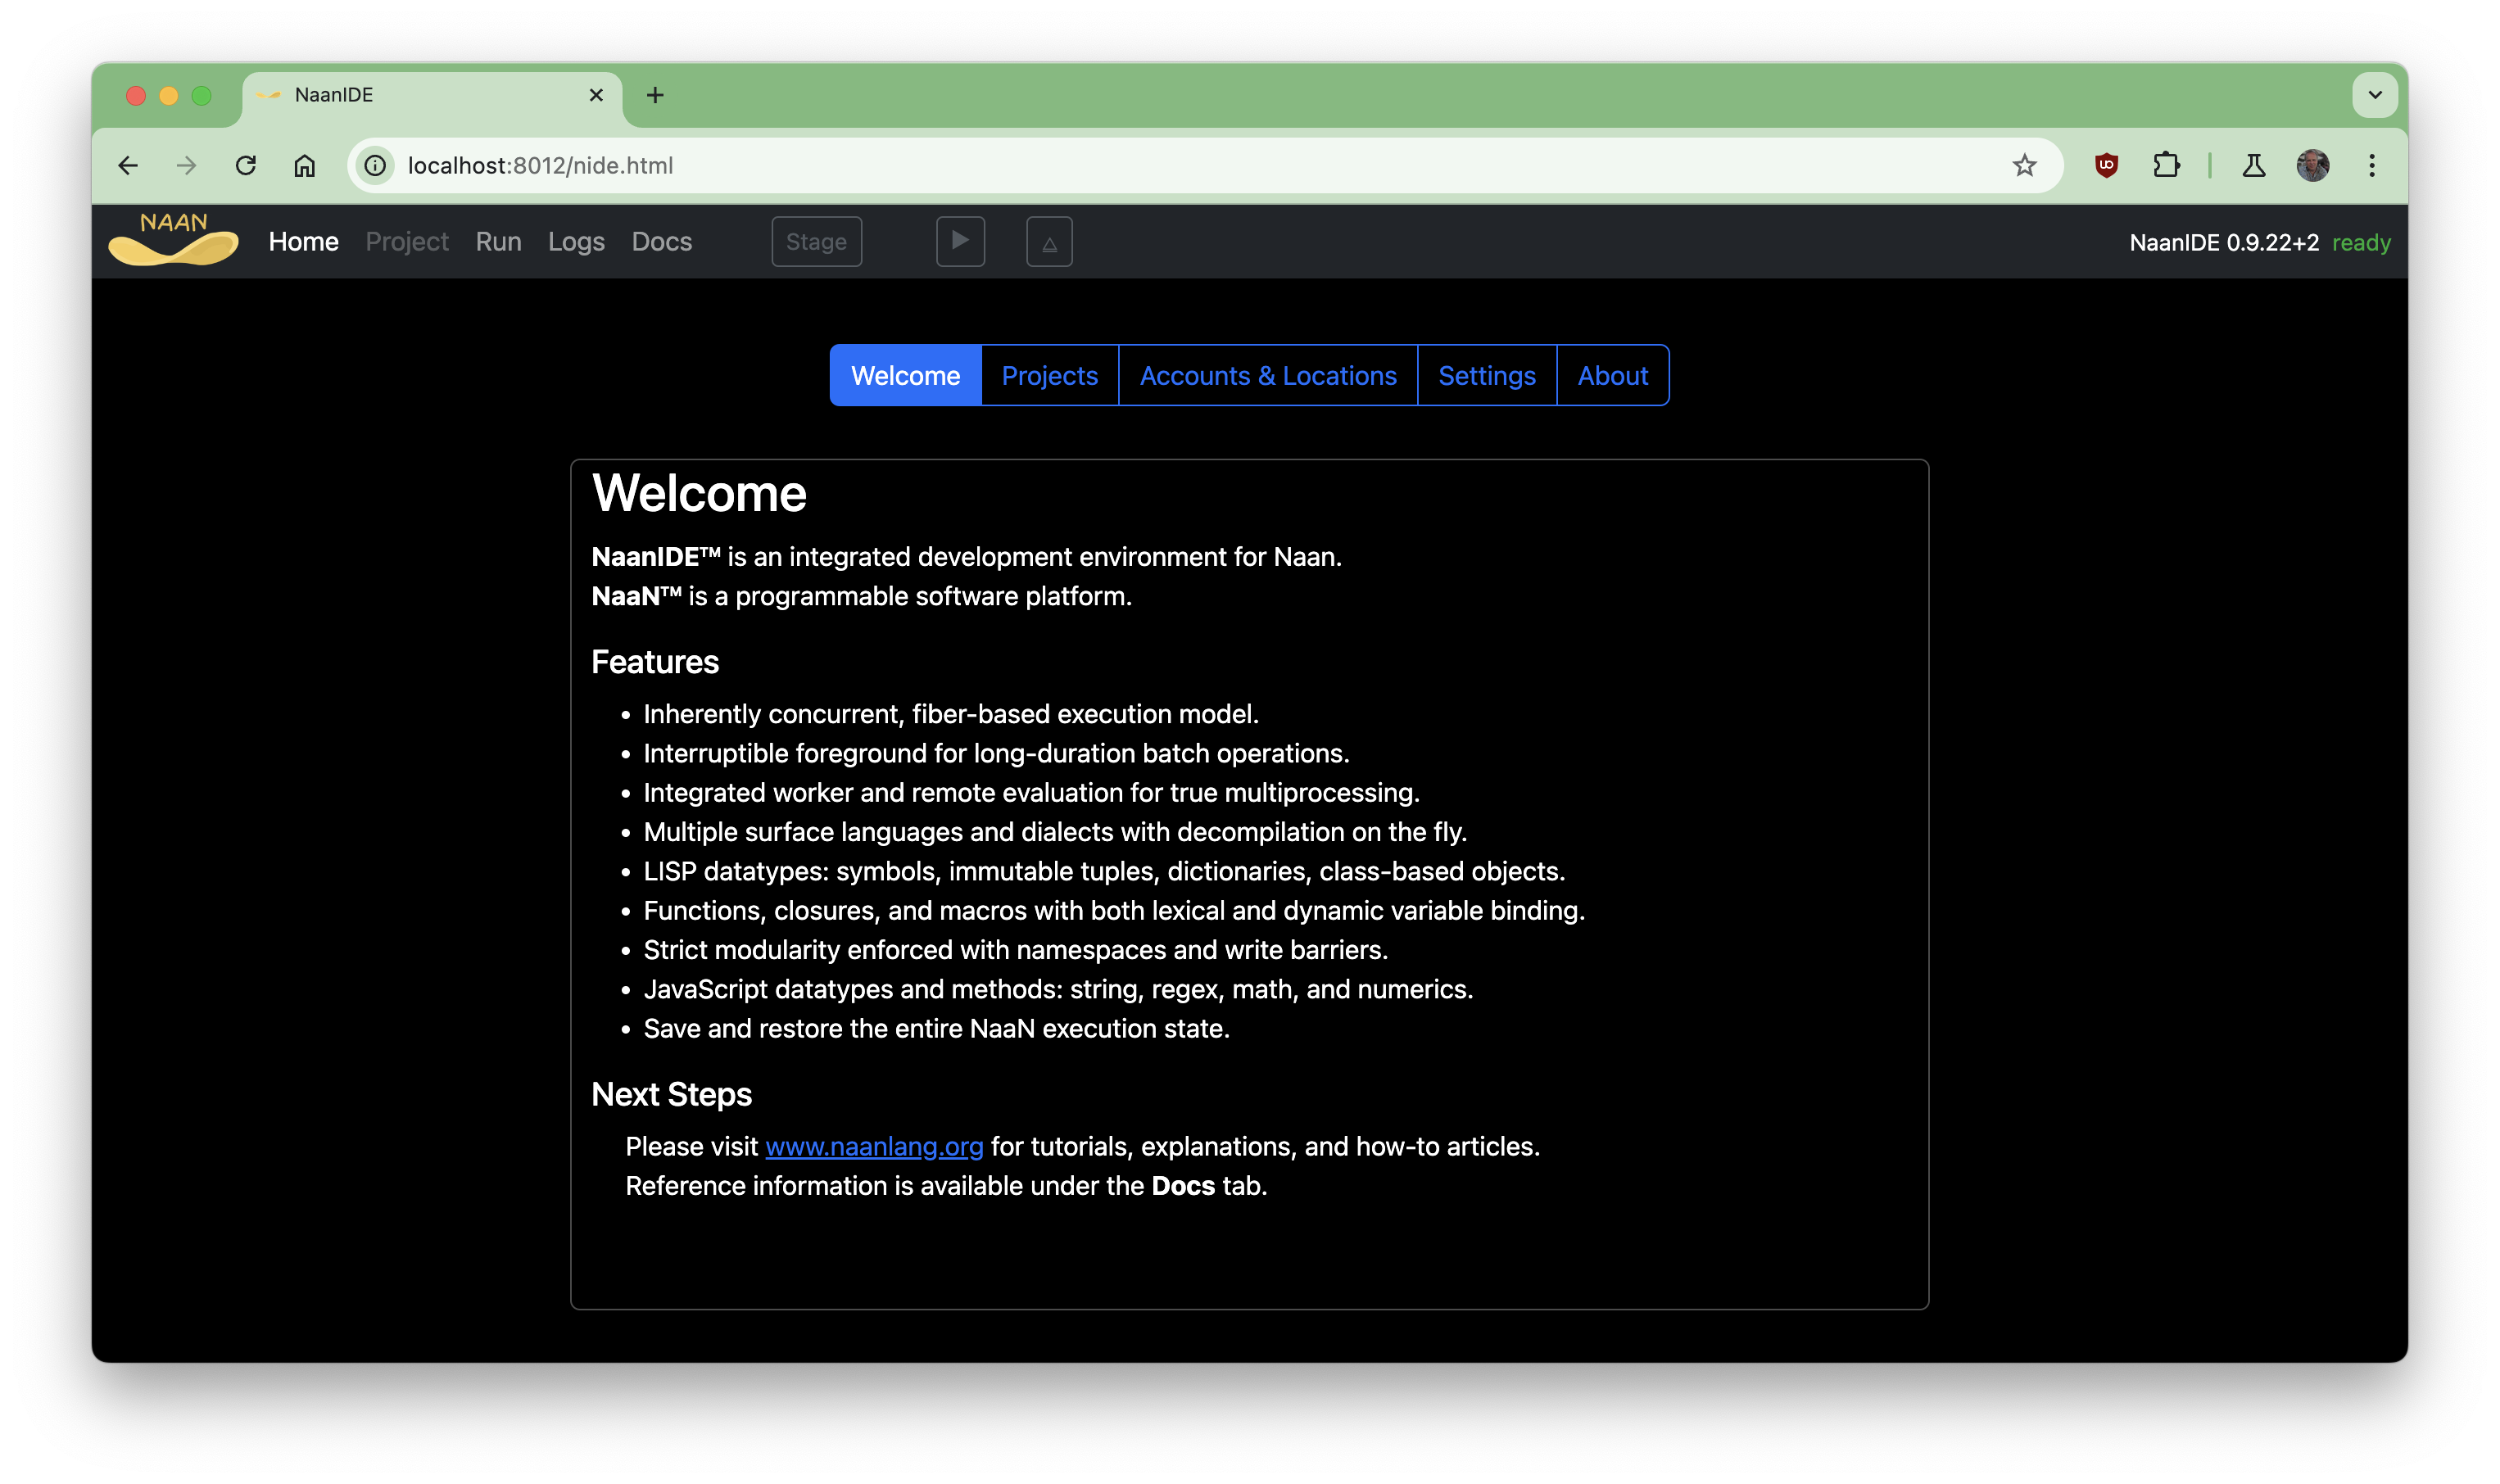Open the browser profile avatar

(x=2310, y=165)
